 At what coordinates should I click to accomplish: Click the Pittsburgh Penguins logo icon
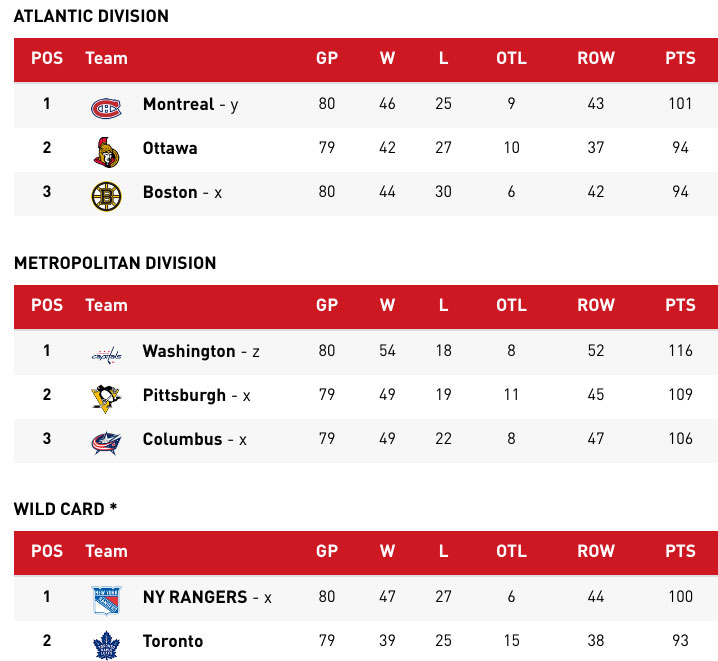coord(105,396)
